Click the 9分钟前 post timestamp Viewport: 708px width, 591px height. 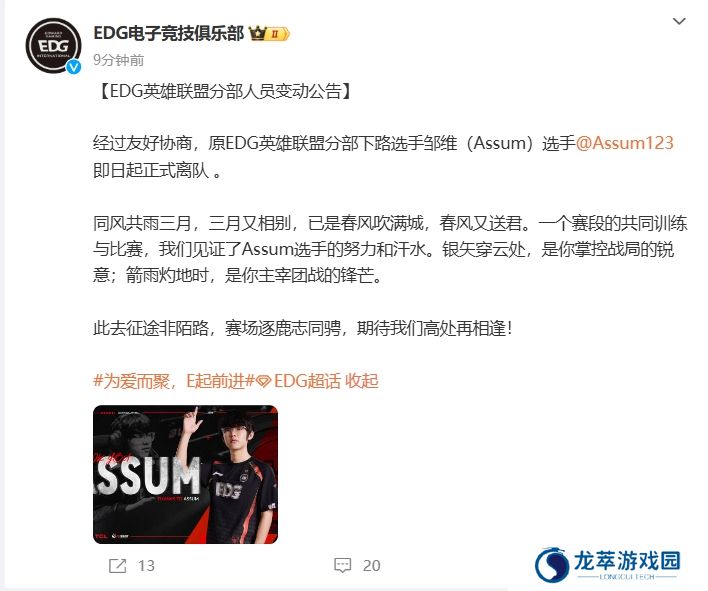[x=119, y=60]
